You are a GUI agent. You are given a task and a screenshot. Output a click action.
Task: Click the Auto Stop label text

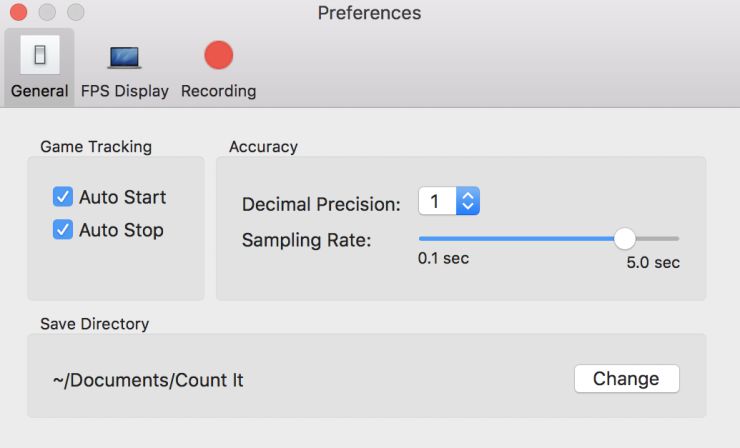(121, 230)
